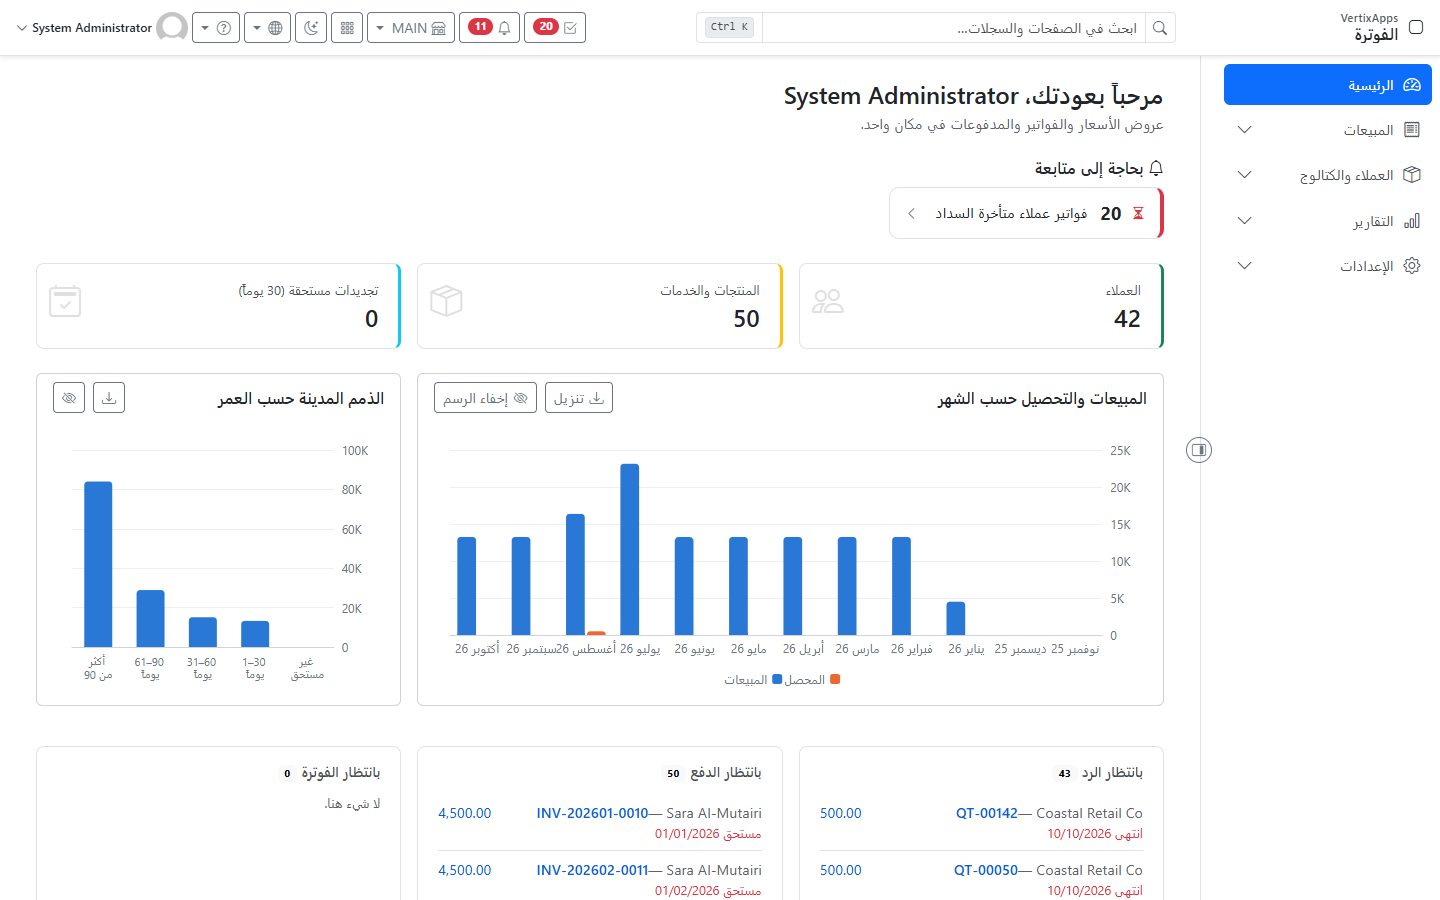This screenshot has width=1440, height=900.
Task: Focus the pages and records search field
Action: (x=954, y=28)
